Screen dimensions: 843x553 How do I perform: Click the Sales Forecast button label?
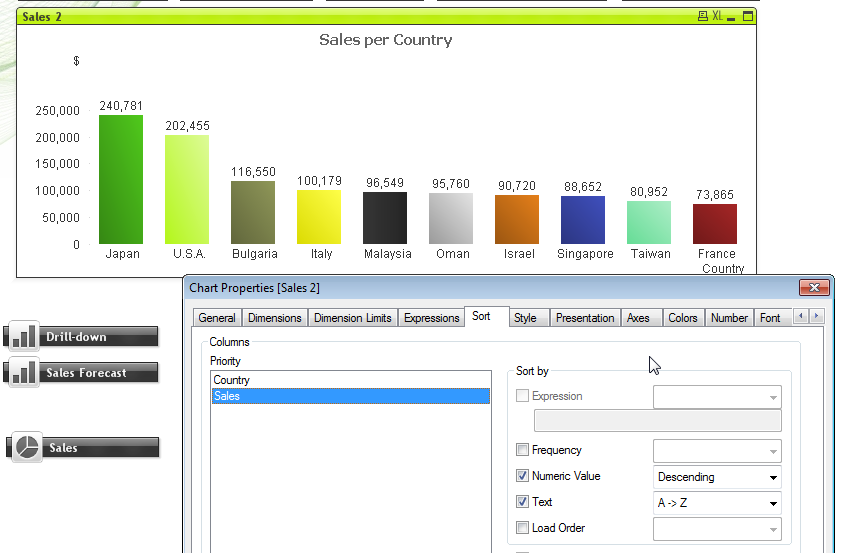86,373
